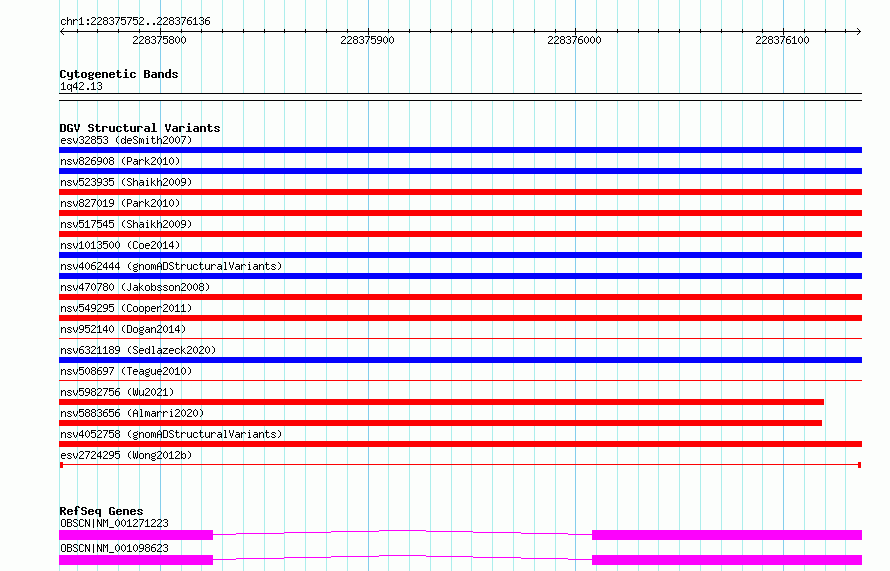Click the nsv517545 (Shaikh2009) label
Viewport: 890px width, 571px height.
point(126,224)
